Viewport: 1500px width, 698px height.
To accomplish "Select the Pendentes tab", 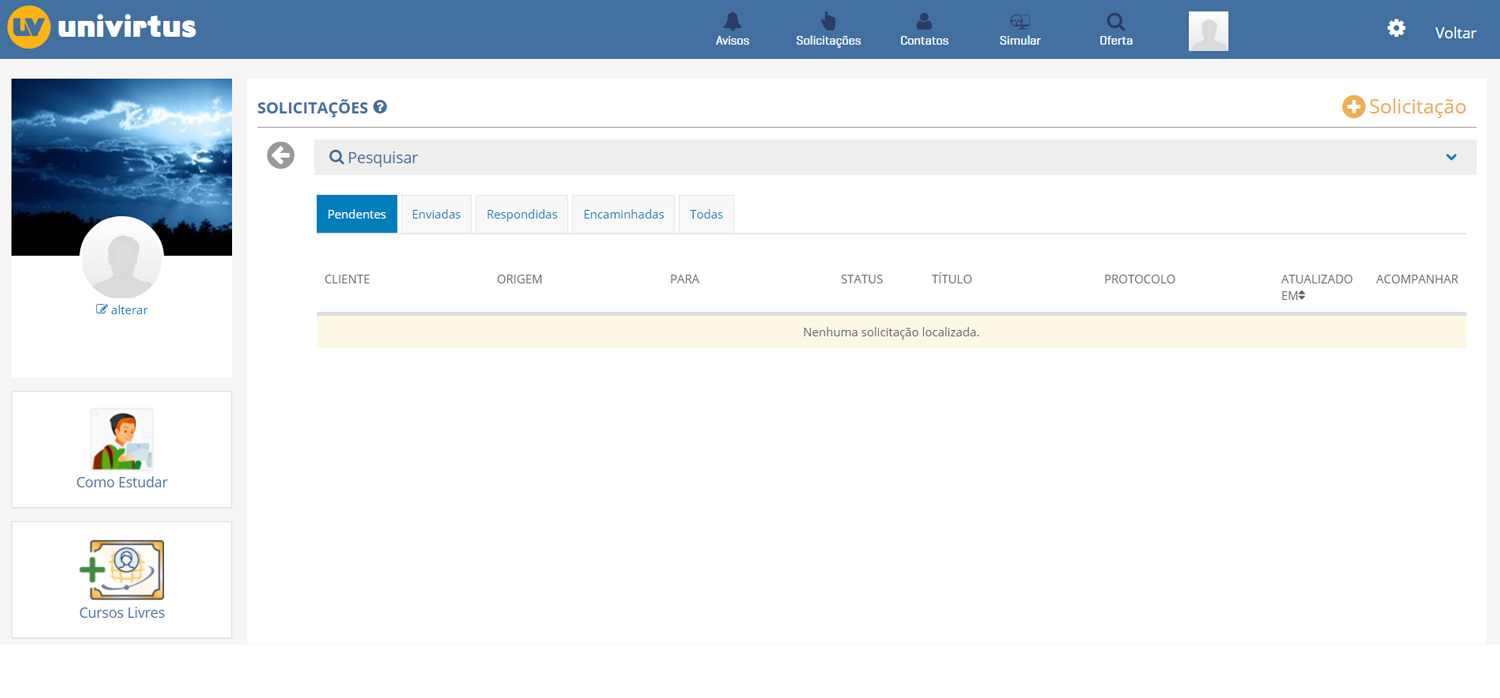I will [357, 214].
